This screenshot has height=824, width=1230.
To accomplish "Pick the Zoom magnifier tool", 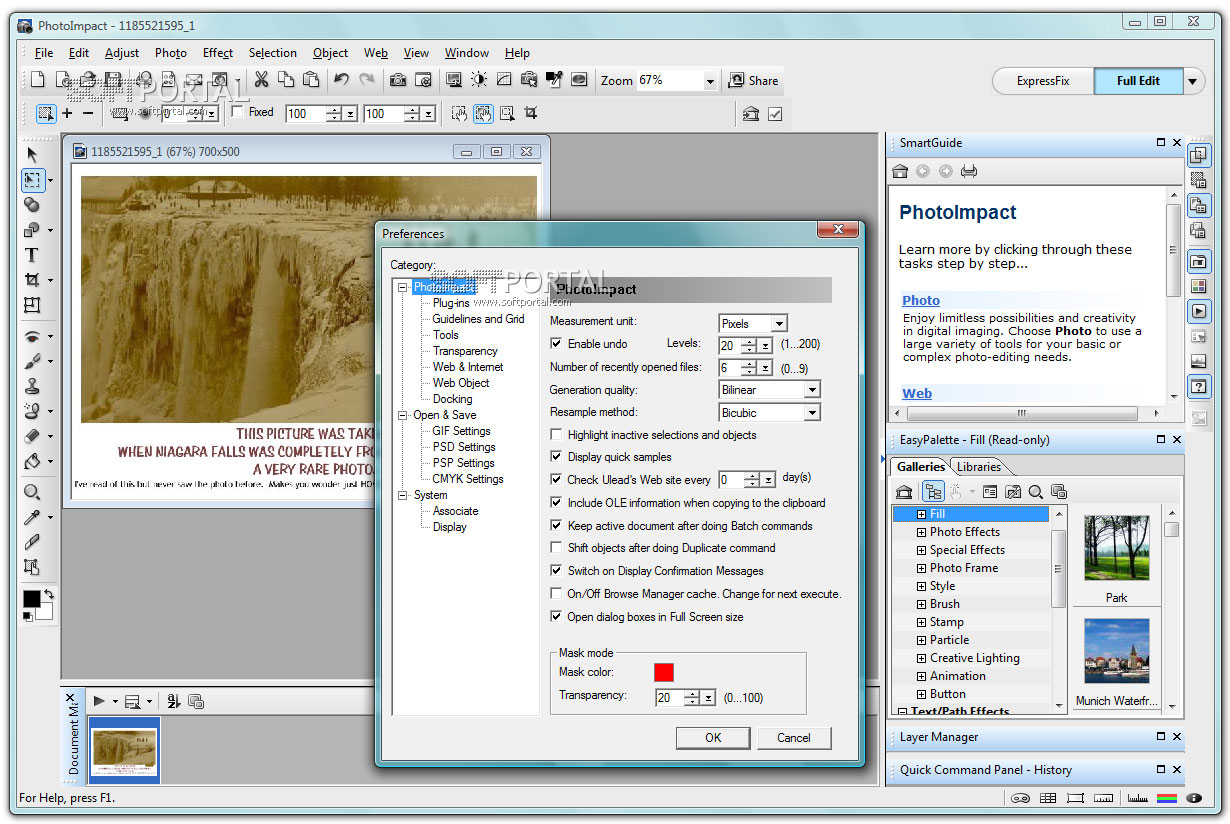I will click(32, 492).
